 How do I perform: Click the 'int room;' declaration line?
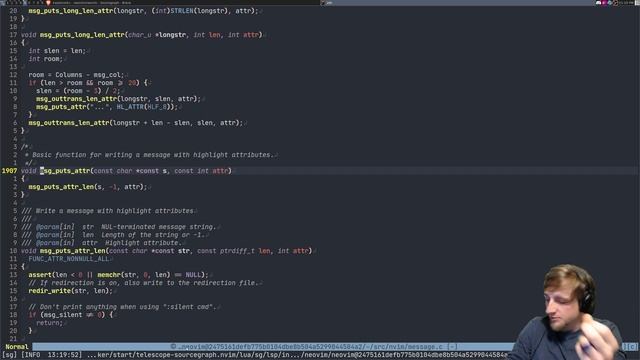coord(46,59)
